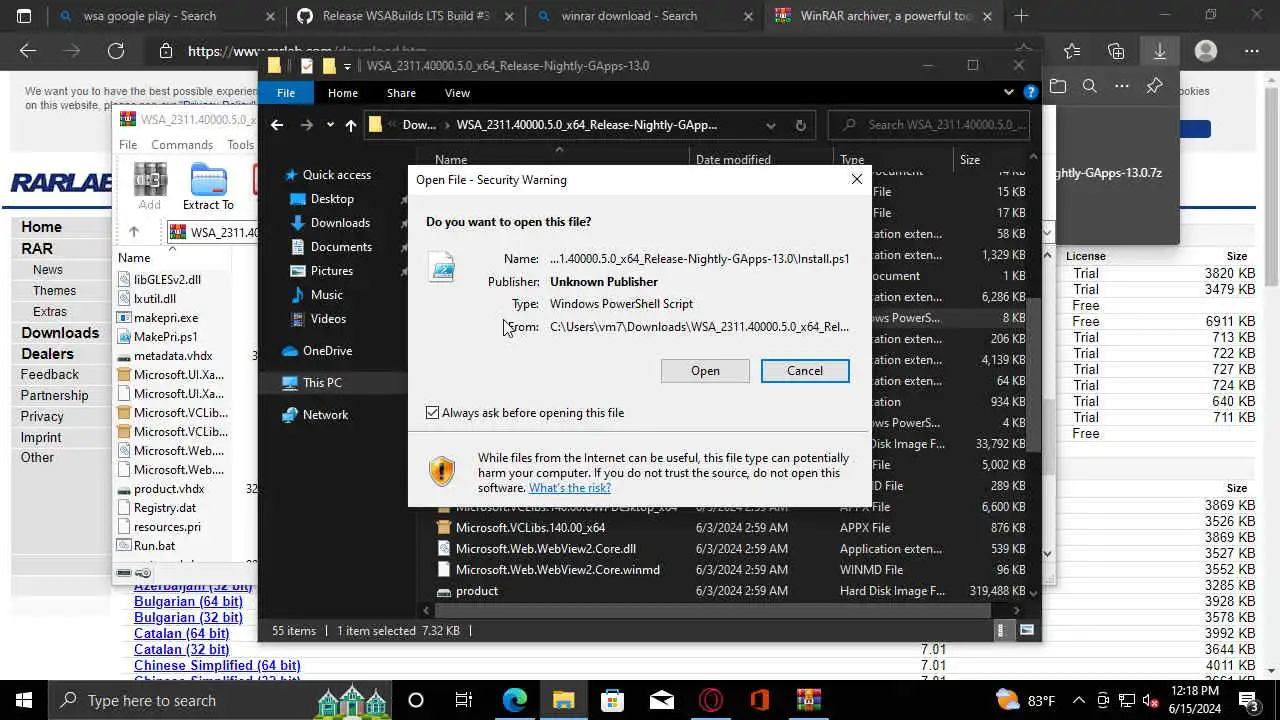
Task: Open the What's the risk link
Action: click(570, 488)
